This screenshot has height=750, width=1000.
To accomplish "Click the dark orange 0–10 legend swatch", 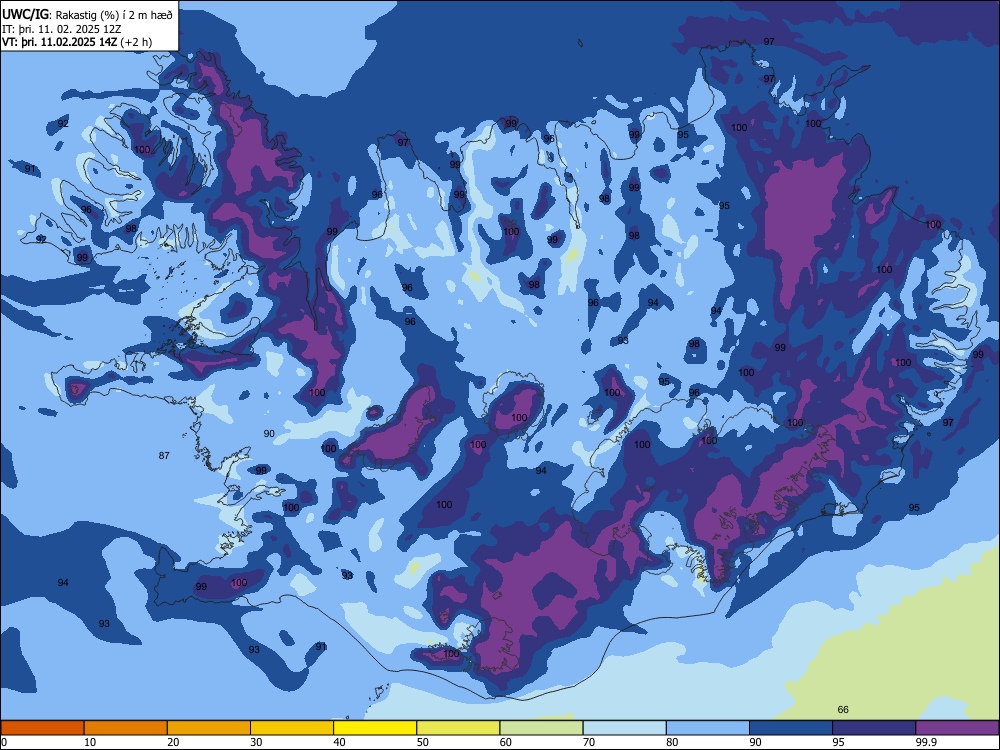I will tap(42, 728).
